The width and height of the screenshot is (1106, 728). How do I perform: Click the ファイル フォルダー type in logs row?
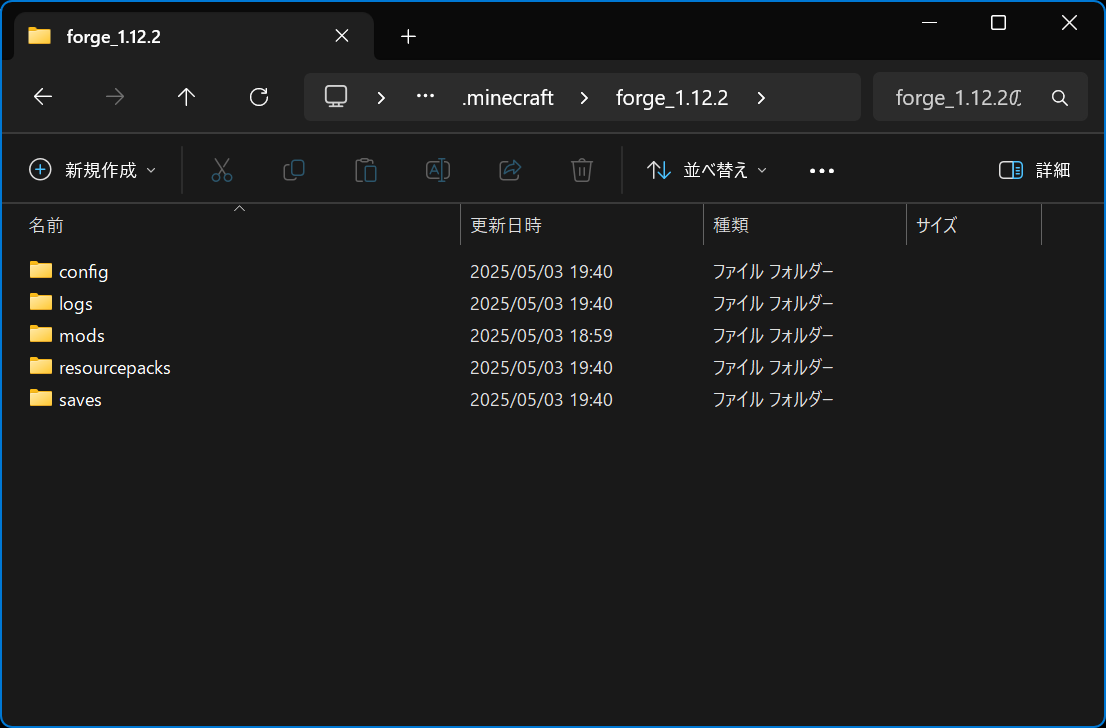tap(773, 304)
